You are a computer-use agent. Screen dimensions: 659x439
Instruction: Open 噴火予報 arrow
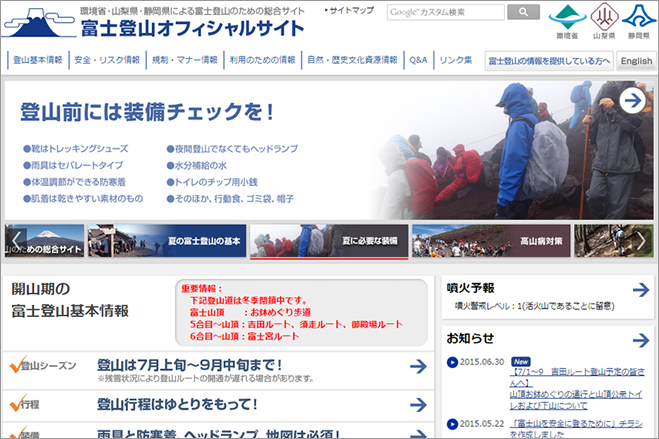pos(641,289)
